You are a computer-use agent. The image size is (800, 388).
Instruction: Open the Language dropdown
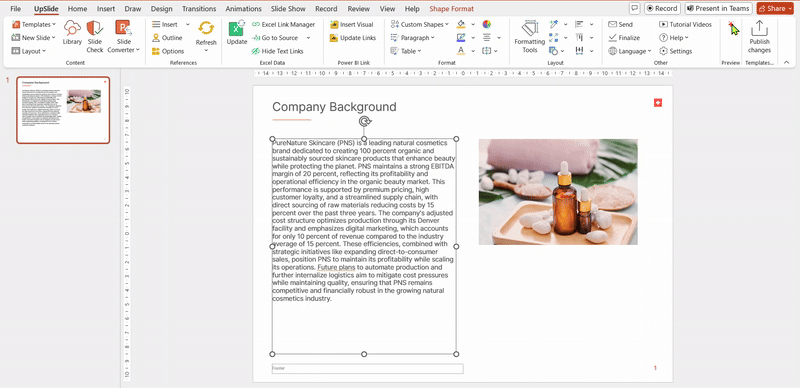pos(630,51)
